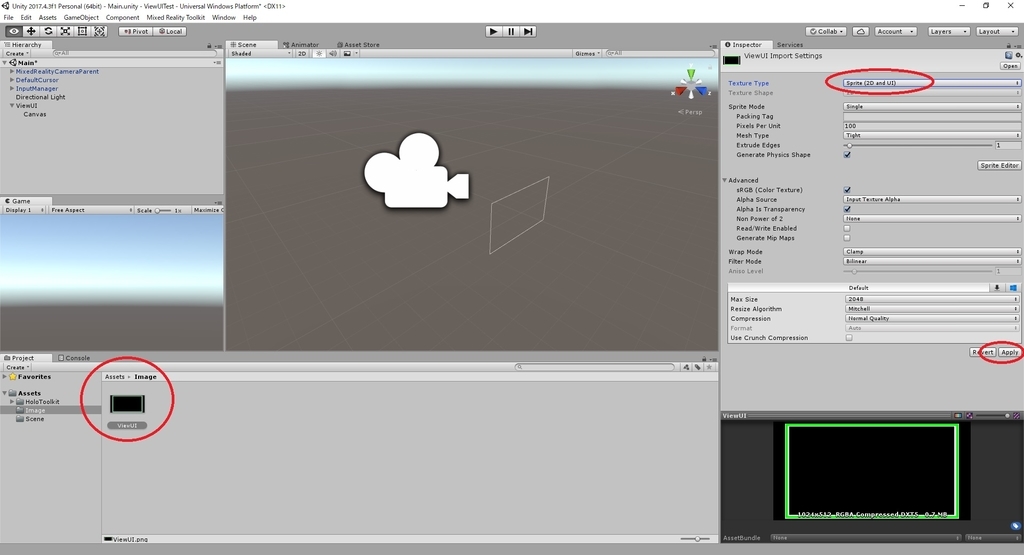Click the Pause button
1024x555 pixels.
pos(511,31)
